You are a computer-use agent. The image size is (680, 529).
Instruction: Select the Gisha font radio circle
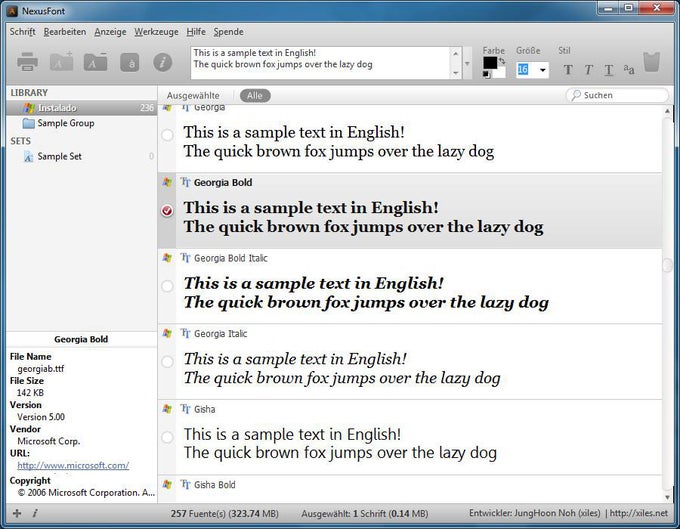pyautogui.click(x=167, y=437)
